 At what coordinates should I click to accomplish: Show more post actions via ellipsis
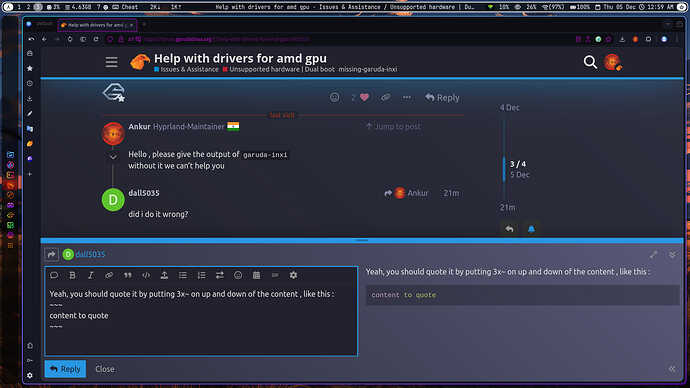click(407, 97)
